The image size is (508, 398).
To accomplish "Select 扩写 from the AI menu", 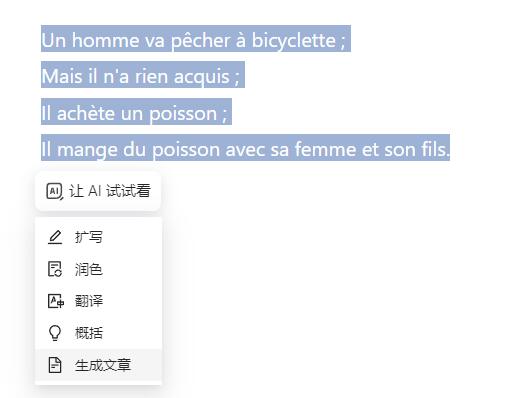I will (x=98, y=237).
